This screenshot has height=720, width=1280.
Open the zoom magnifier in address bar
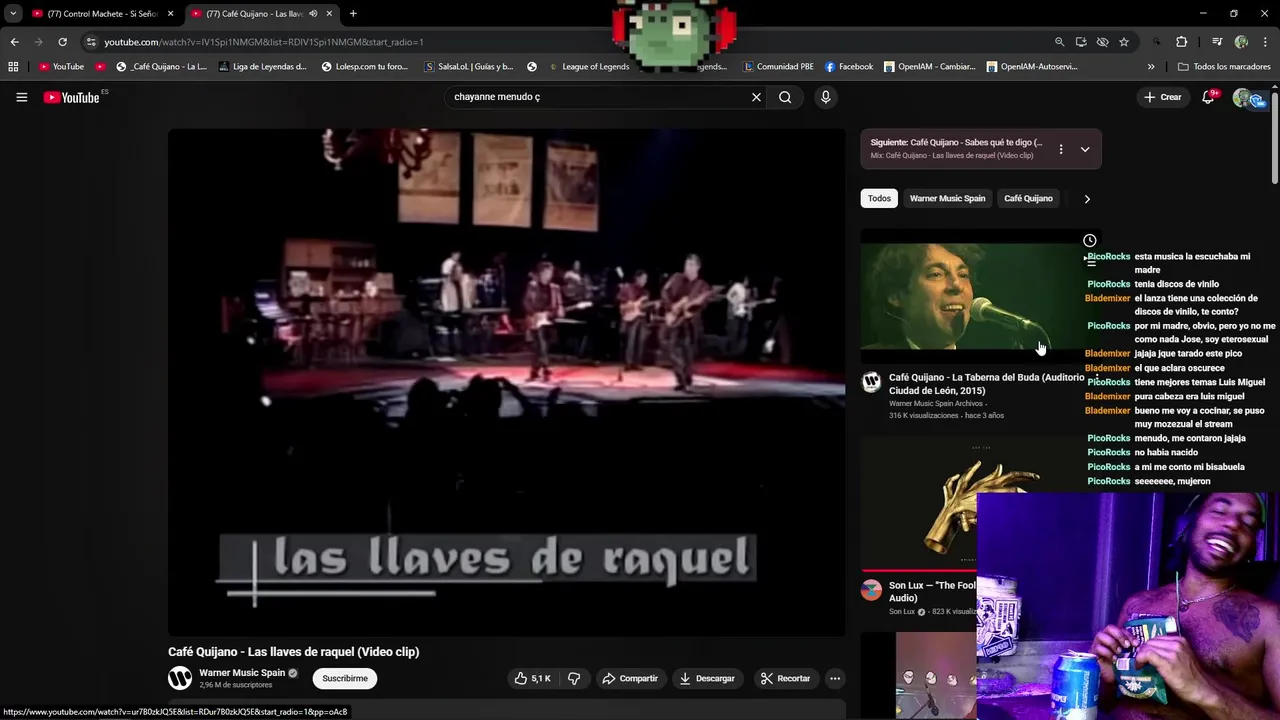click(1059, 42)
